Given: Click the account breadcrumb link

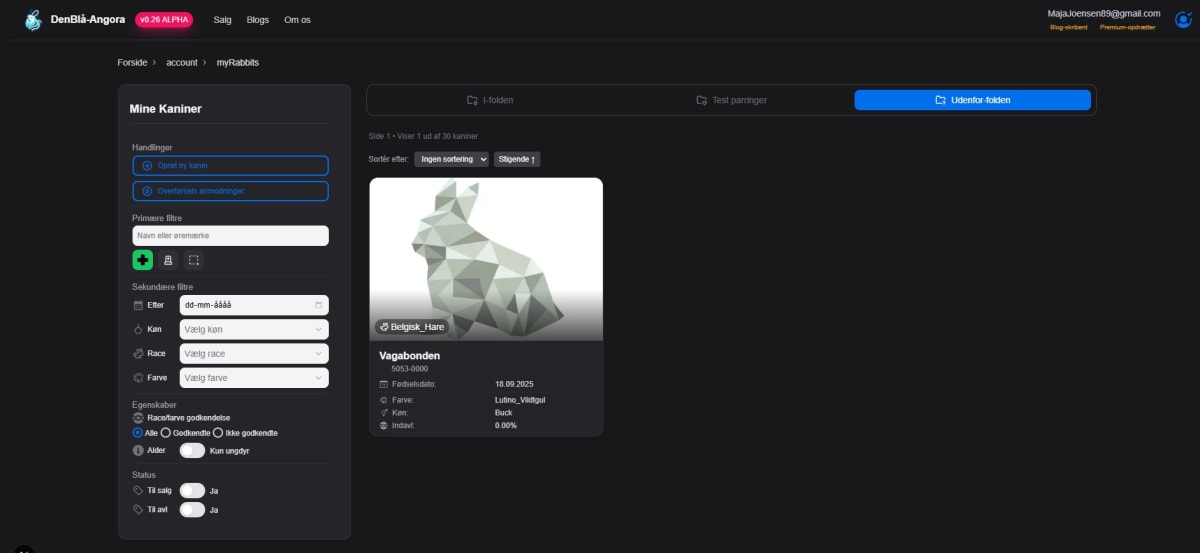Looking at the screenshot, I should point(182,63).
